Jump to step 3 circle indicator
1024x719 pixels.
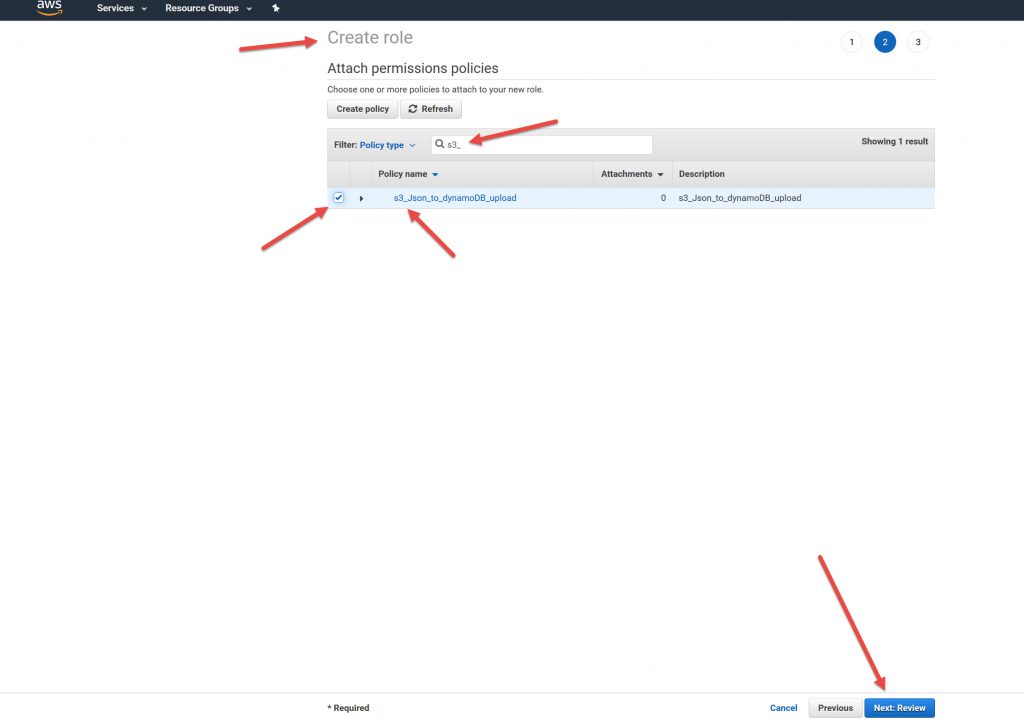pyautogui.click(x=918, y=42)
